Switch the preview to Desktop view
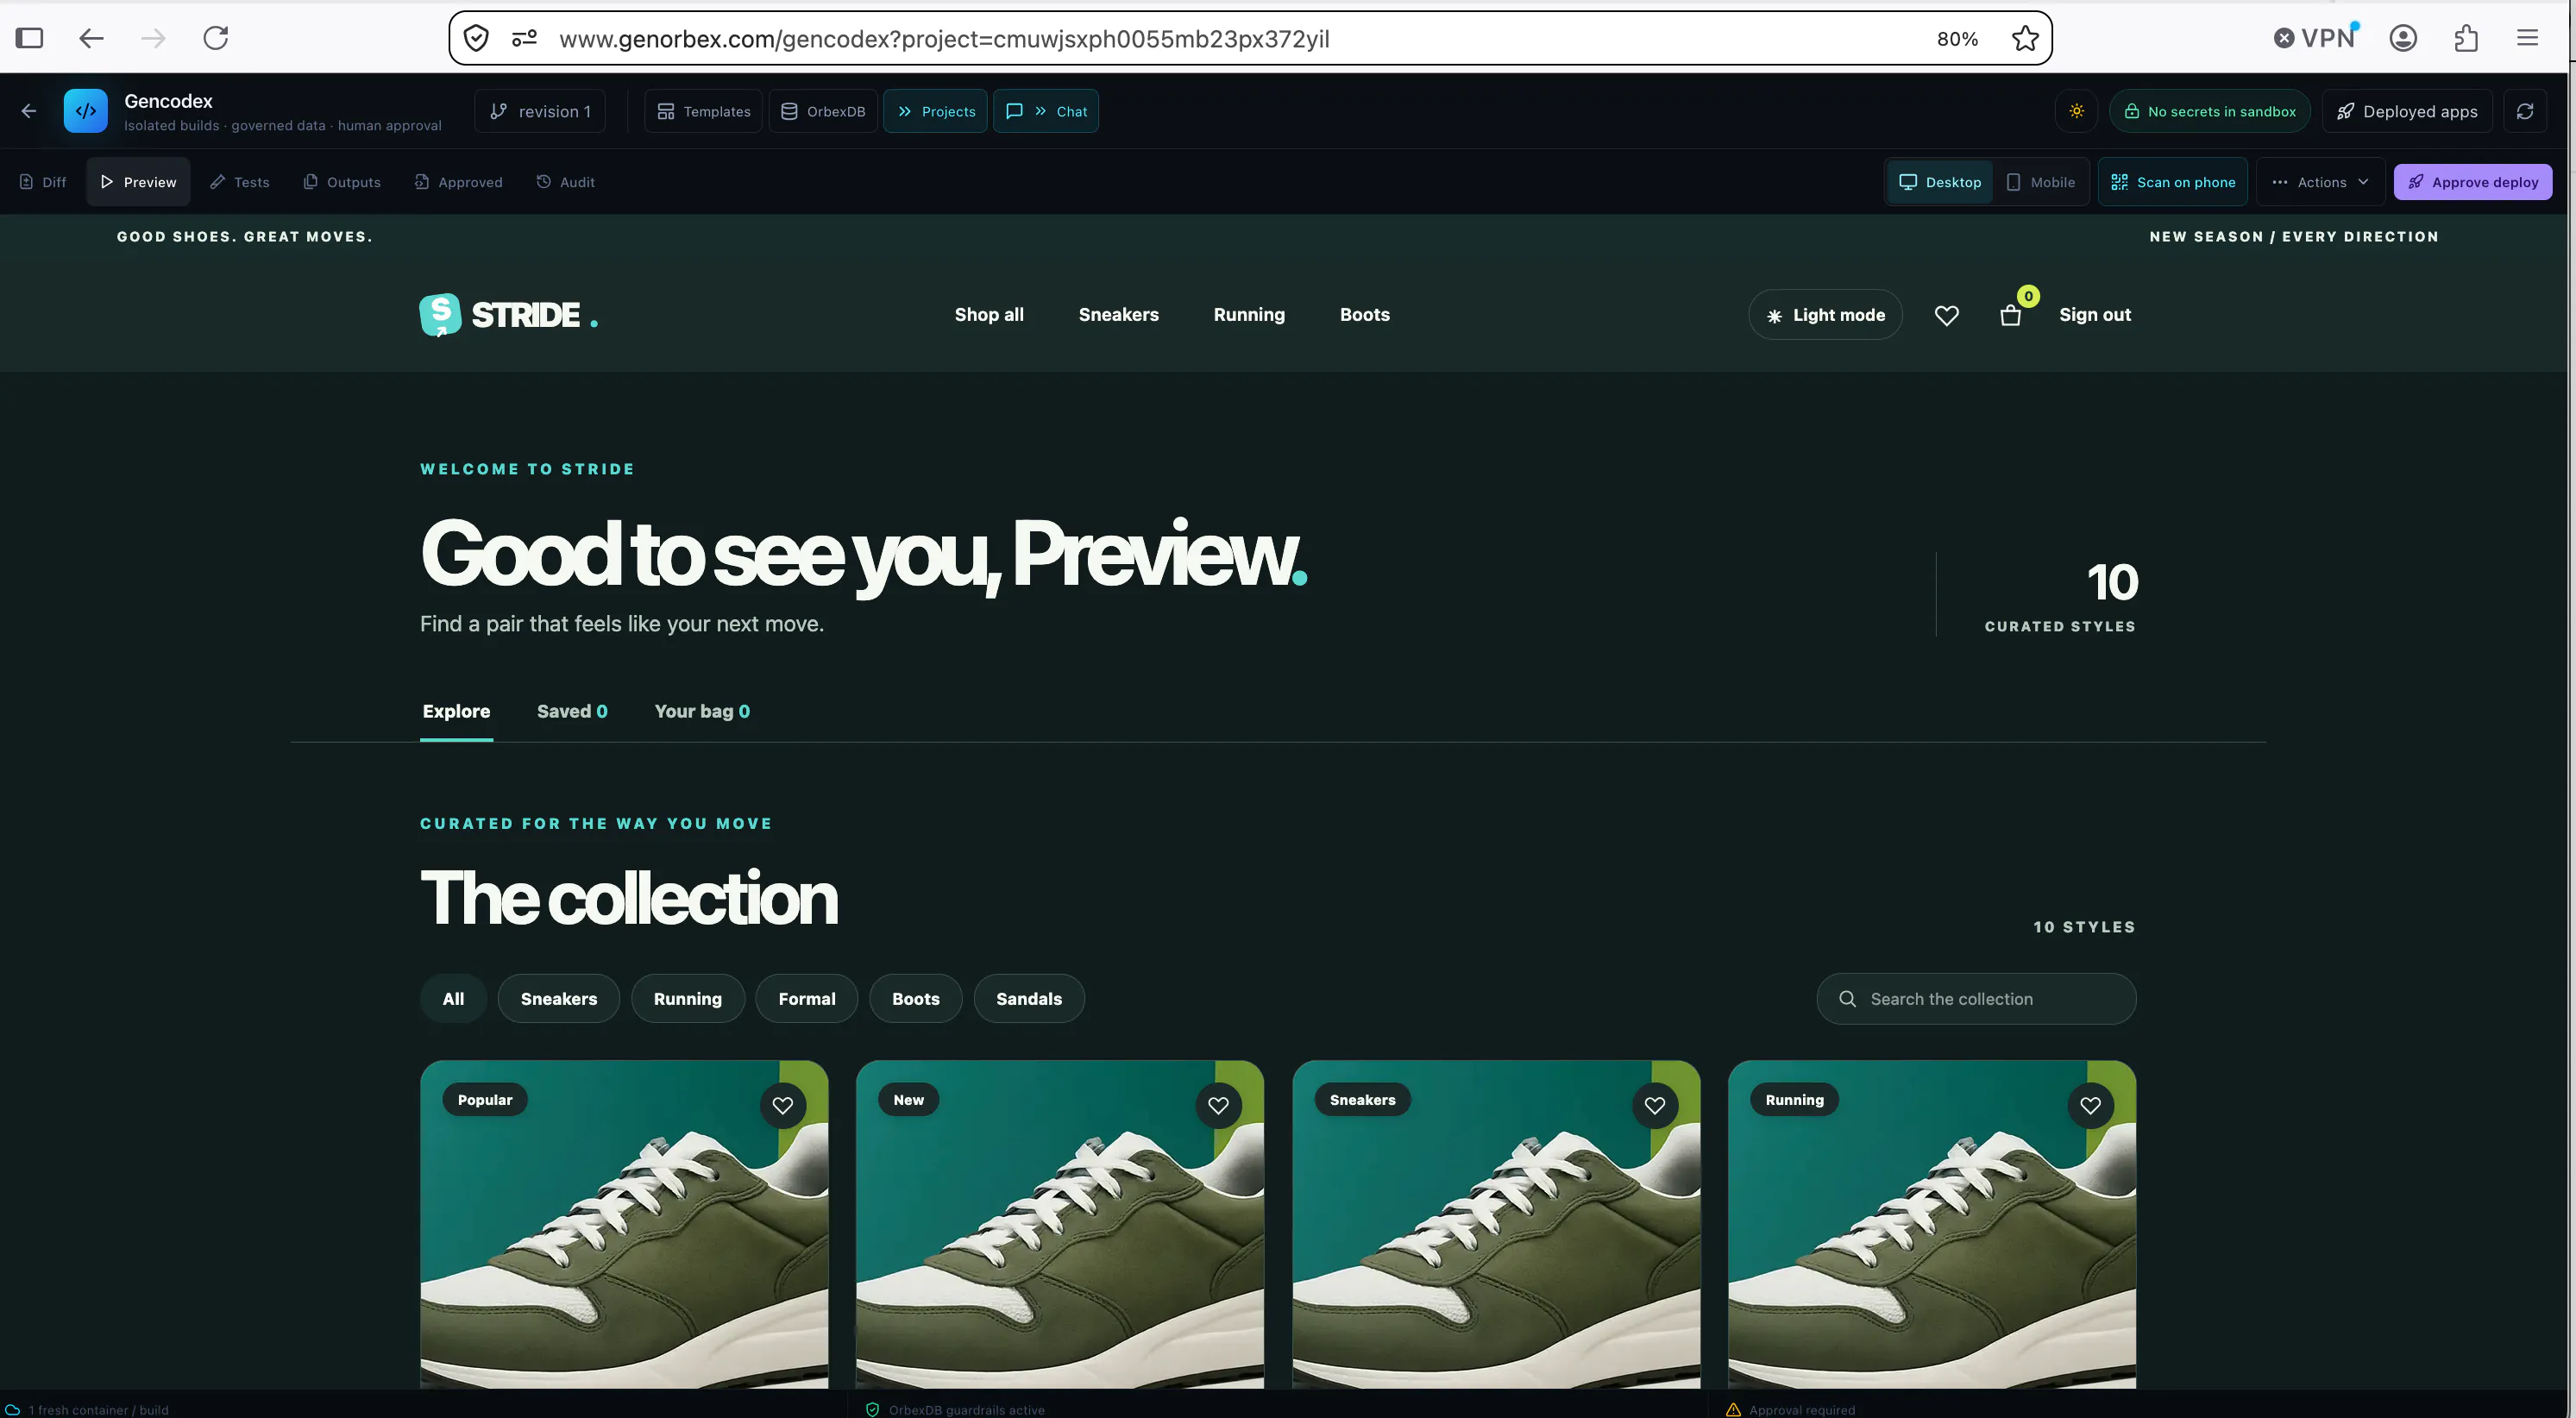Screen dimensions: 2576x1418 1940,182
